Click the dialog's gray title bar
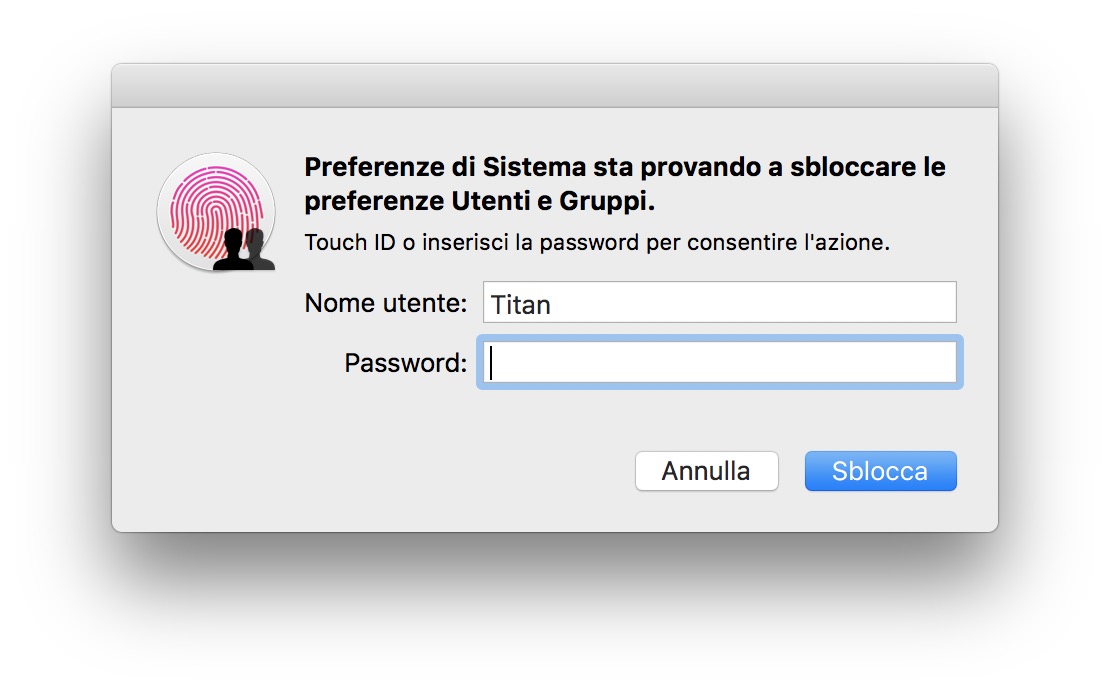The height and width of the screenshot is (692, 1110). [x=555, y=86]
